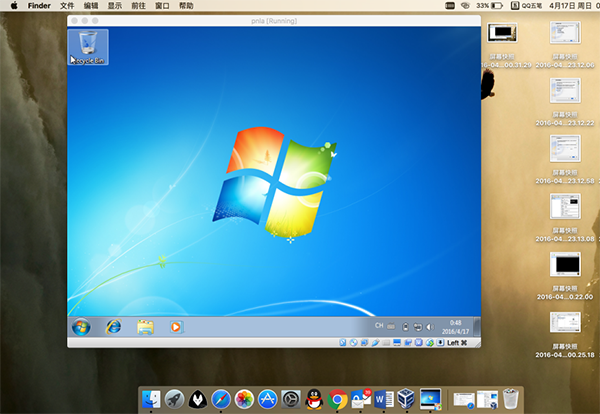Click the Windows taskbar clock showing 0:48
Image resolution: width=600 pixels, height=414 pixels.
(x=456, y=326)
